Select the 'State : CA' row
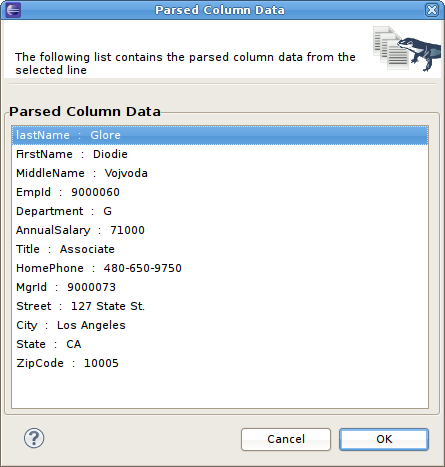445x467 pixels. [x=220, y=344]
